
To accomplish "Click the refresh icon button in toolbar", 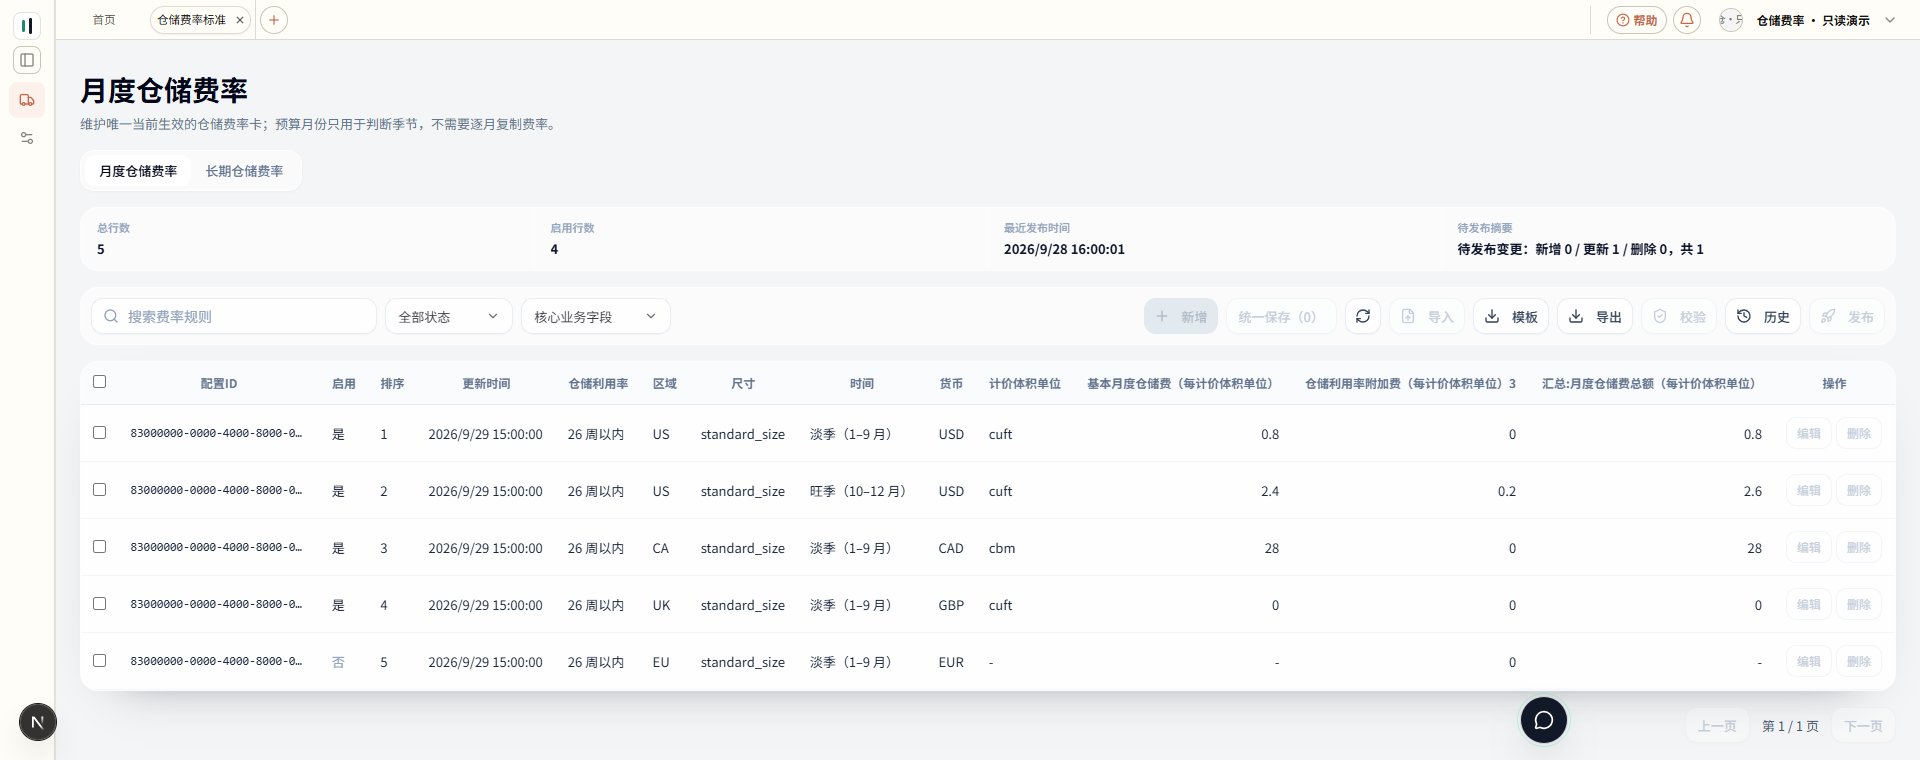I will tap(1362, 316).
